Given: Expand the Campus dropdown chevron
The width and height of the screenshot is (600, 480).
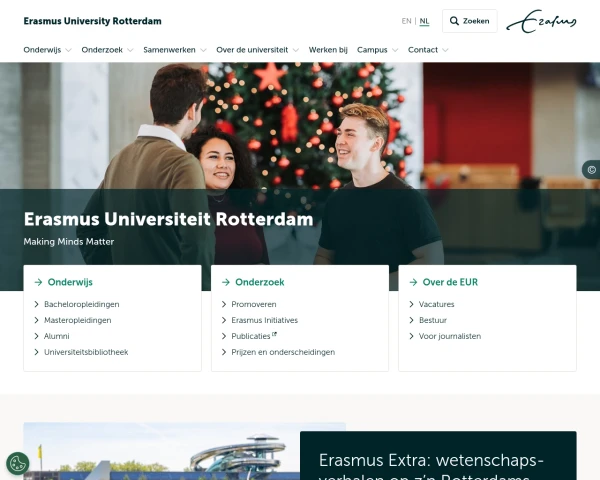Looking at the screenshot, I should coord(395,50).
